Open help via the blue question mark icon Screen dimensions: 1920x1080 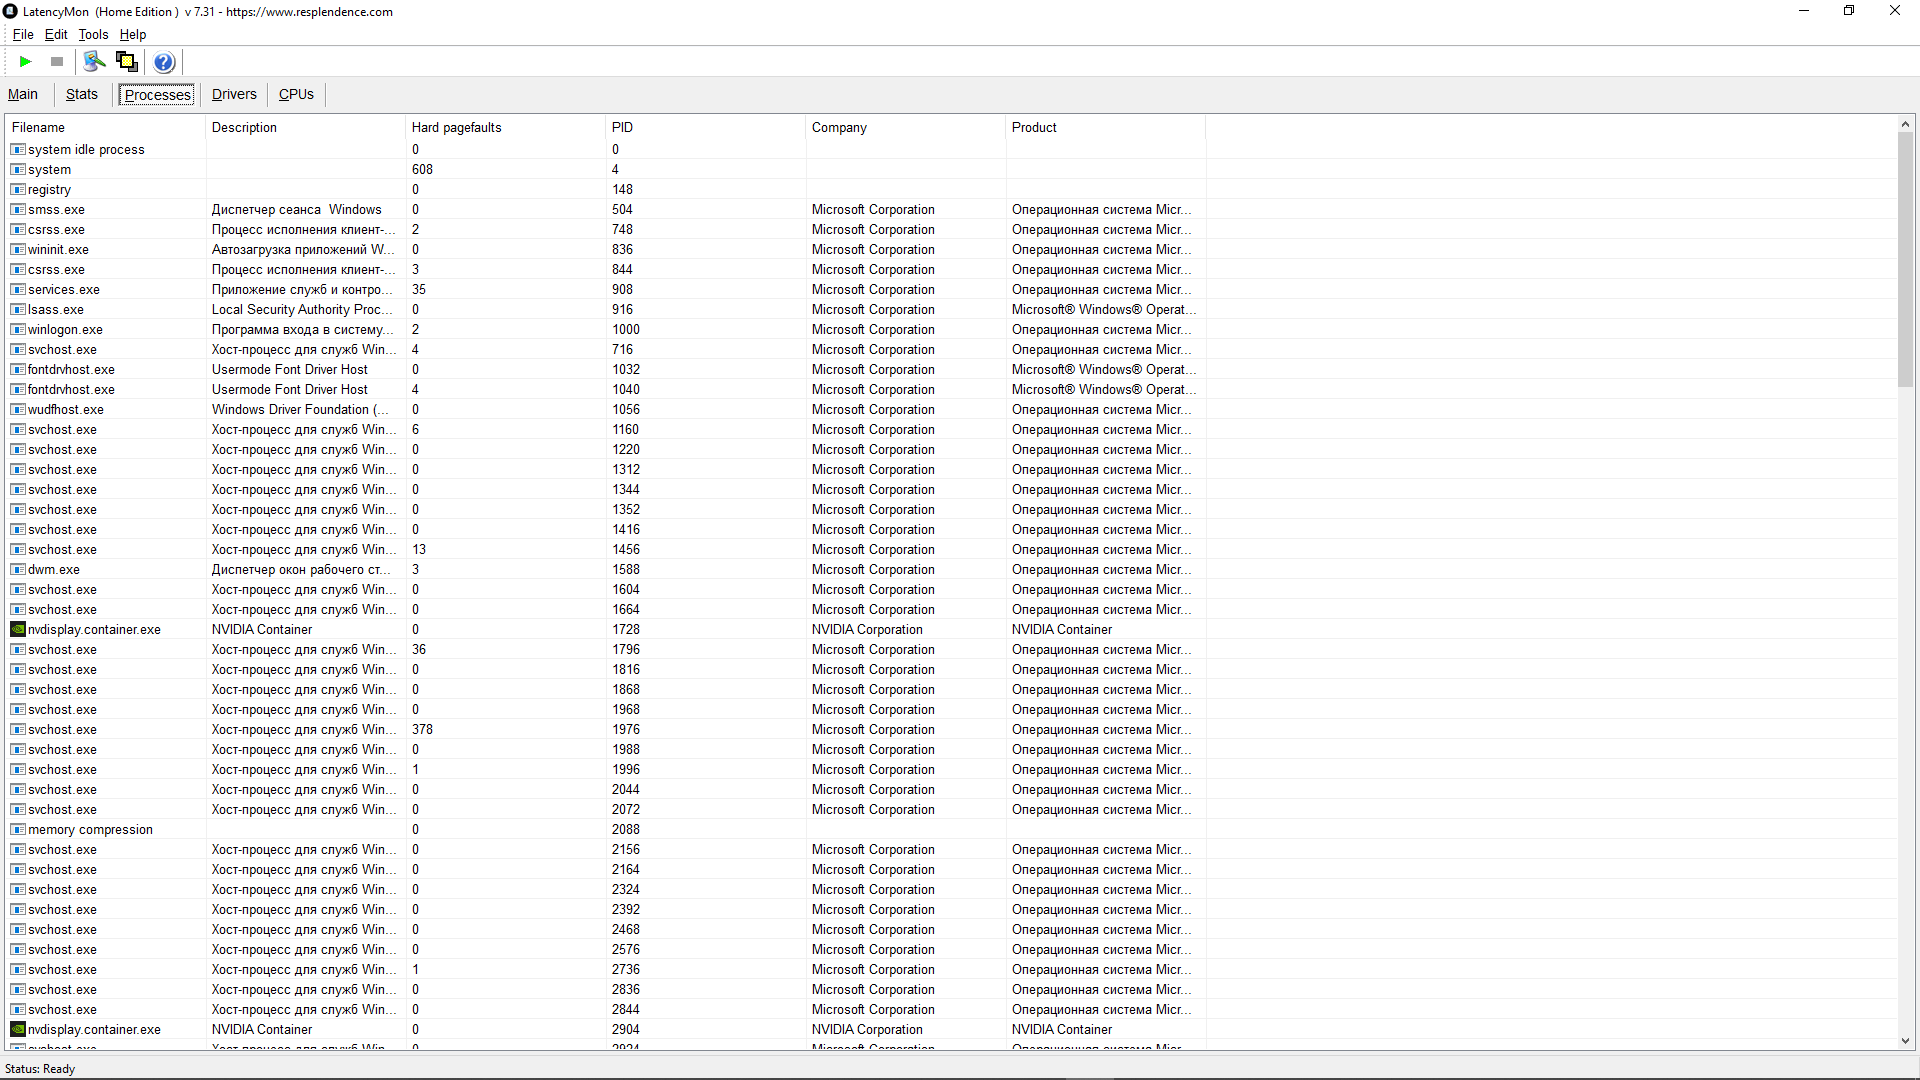pos(164,62)
